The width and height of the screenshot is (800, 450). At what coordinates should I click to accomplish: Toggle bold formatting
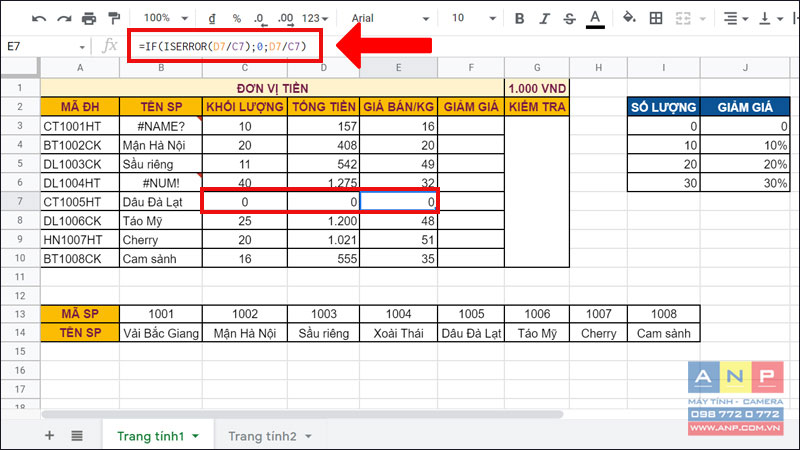pos(519,18)
